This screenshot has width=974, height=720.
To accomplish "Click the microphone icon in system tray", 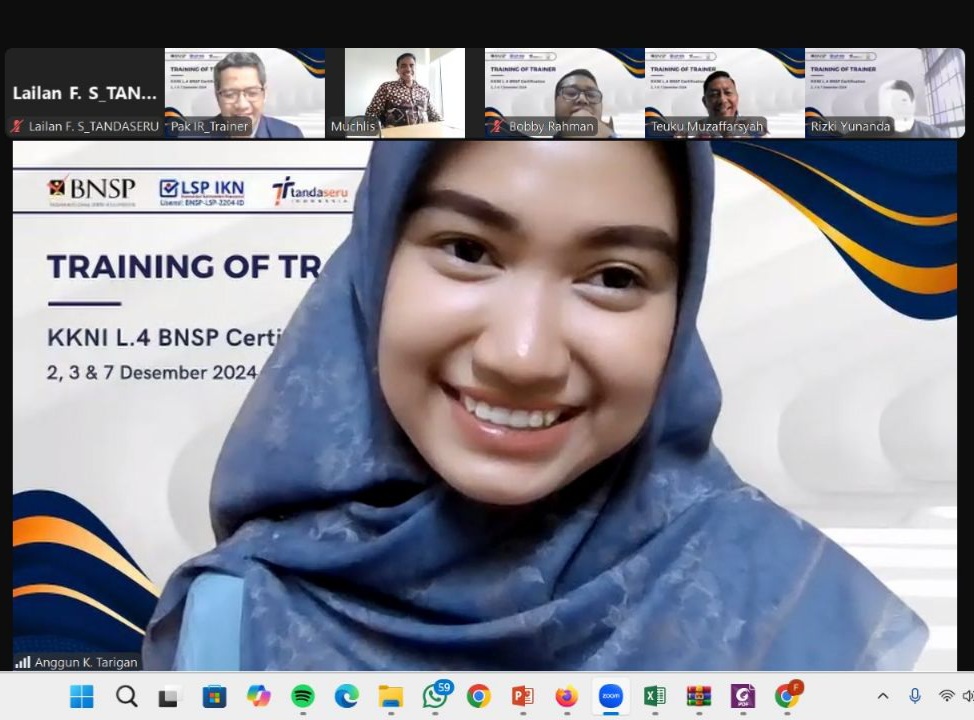I will coord(914,696).
